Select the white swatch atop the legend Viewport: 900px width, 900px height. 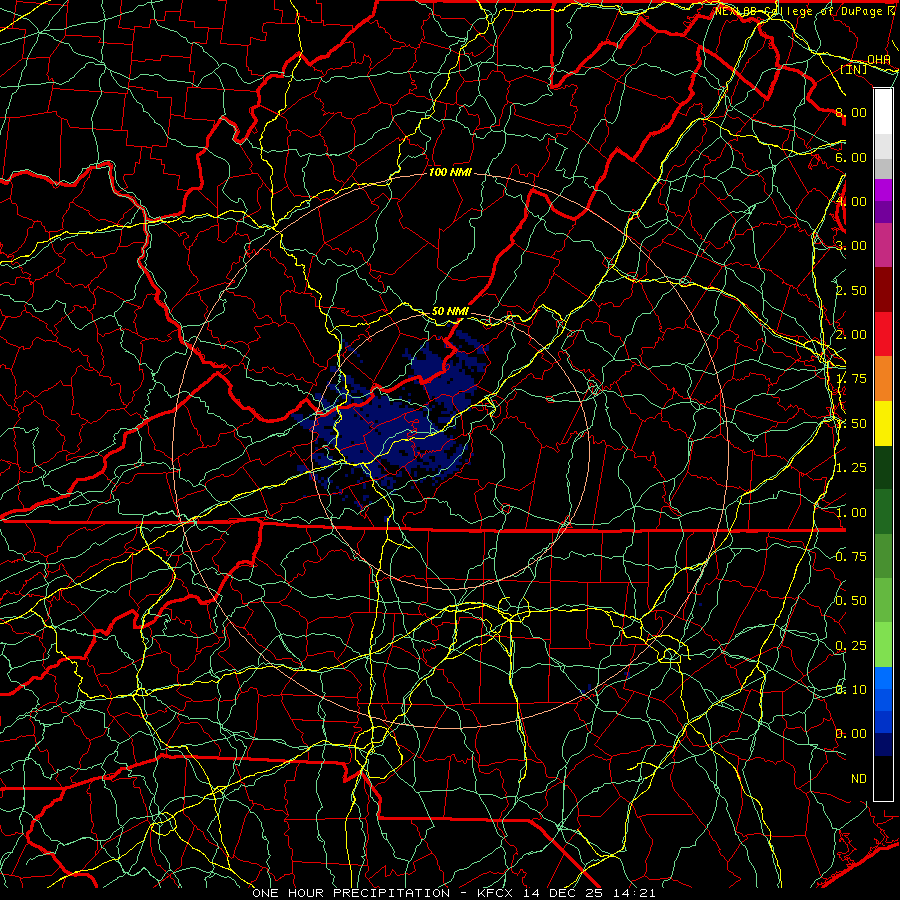pyautogui.click(x=883, y=112)
